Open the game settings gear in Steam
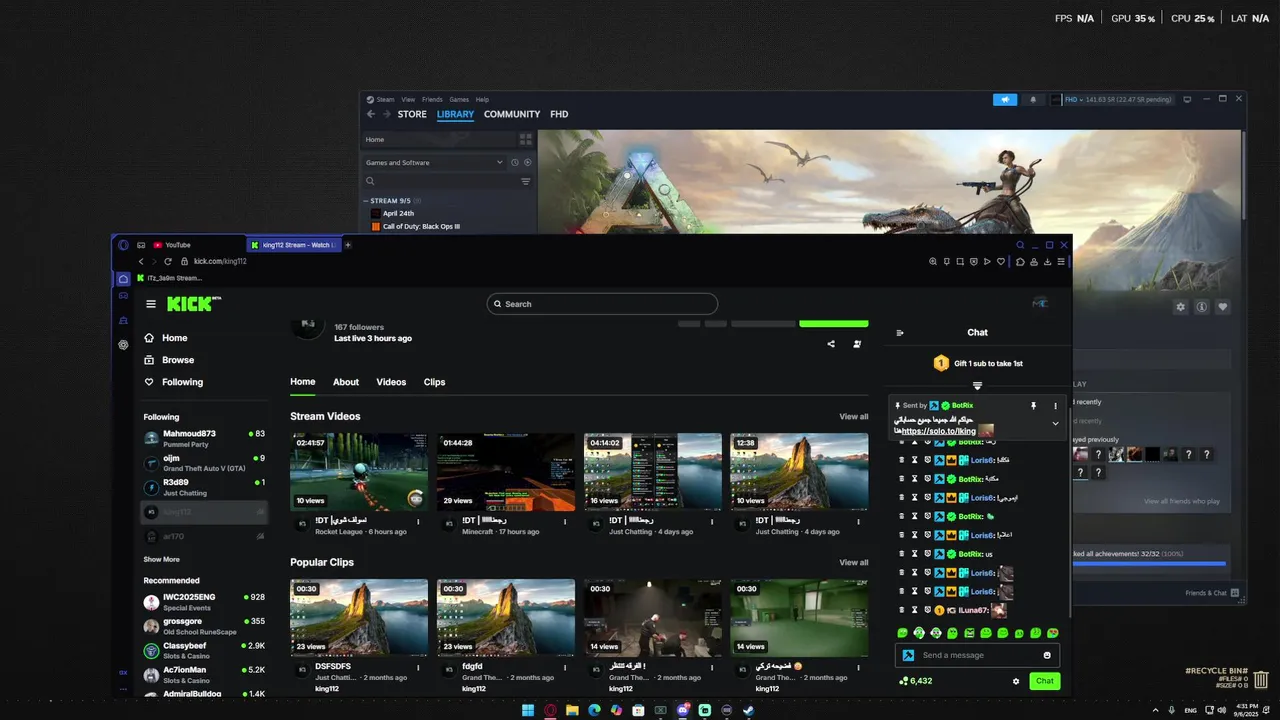The image size is (1280, 720). (x=1180, y=307)
